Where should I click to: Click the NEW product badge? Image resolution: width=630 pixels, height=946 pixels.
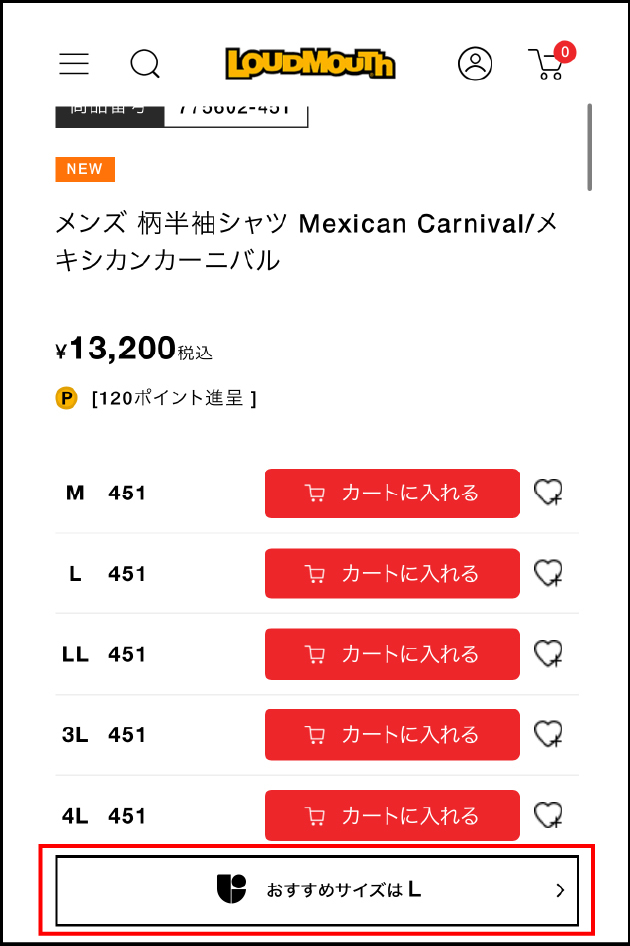pyautogui.click(x=85, y=169)
